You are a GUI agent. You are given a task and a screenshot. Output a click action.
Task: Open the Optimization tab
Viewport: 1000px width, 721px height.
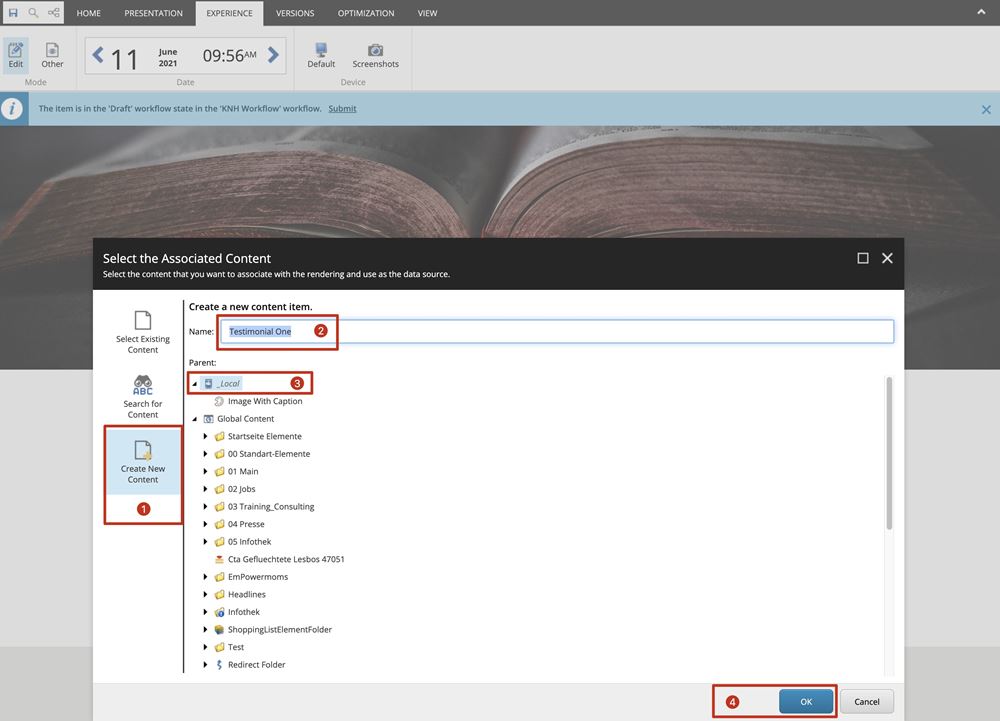pos(365,13)
